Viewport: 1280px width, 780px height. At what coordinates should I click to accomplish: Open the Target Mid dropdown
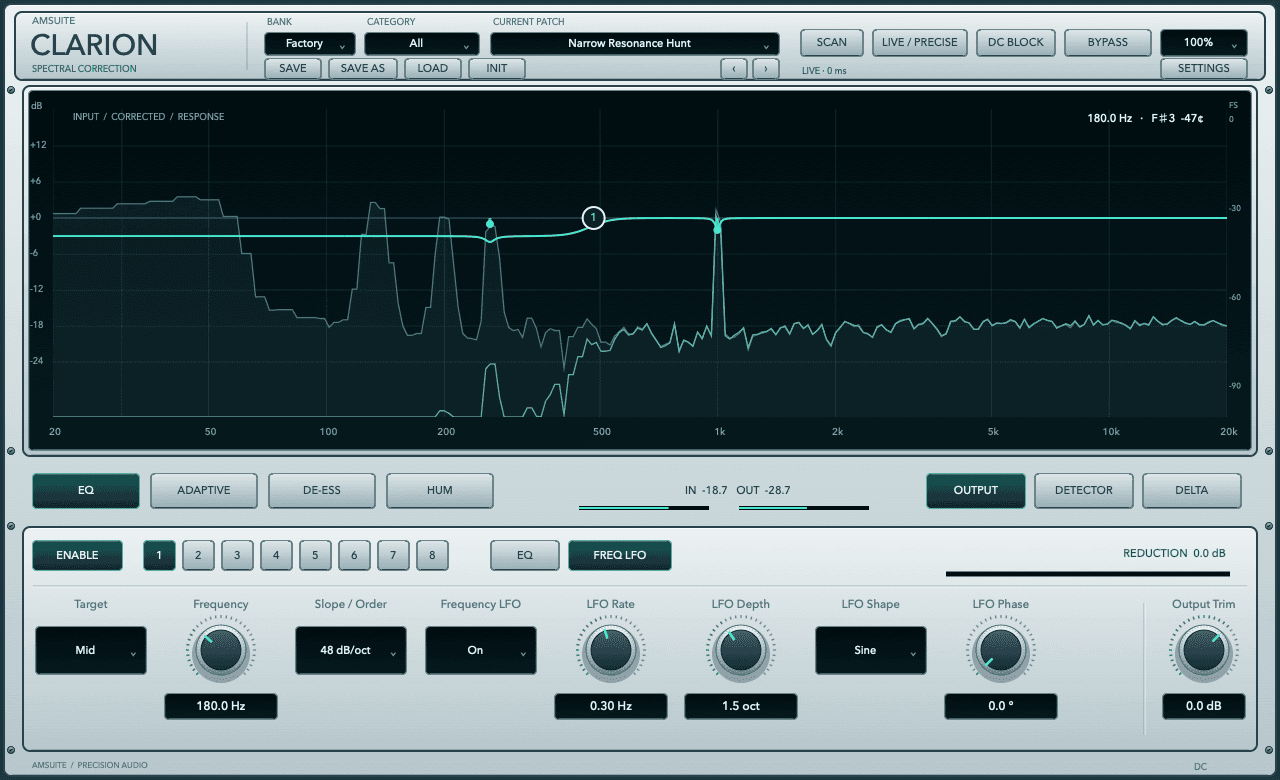tap(91, 650)
